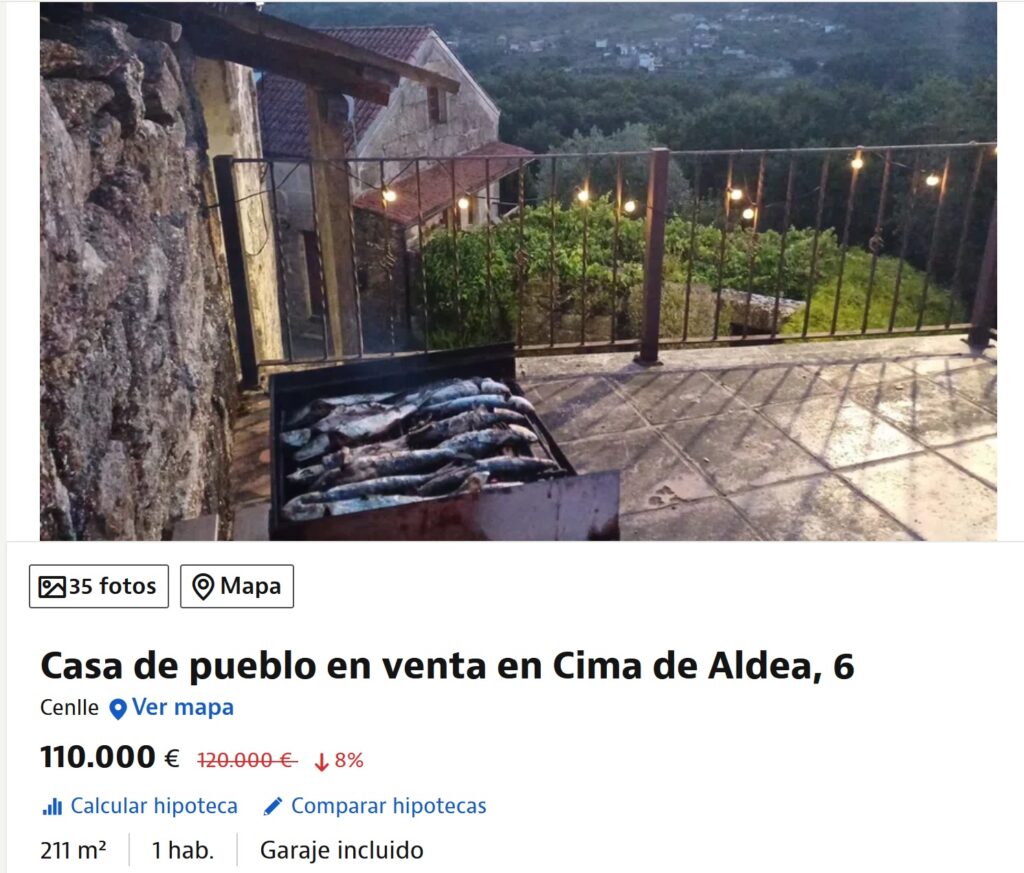Open the main terrace listing photo
Image resolution: width=1024 pixels, height=873 pixels.
(518, 272)
